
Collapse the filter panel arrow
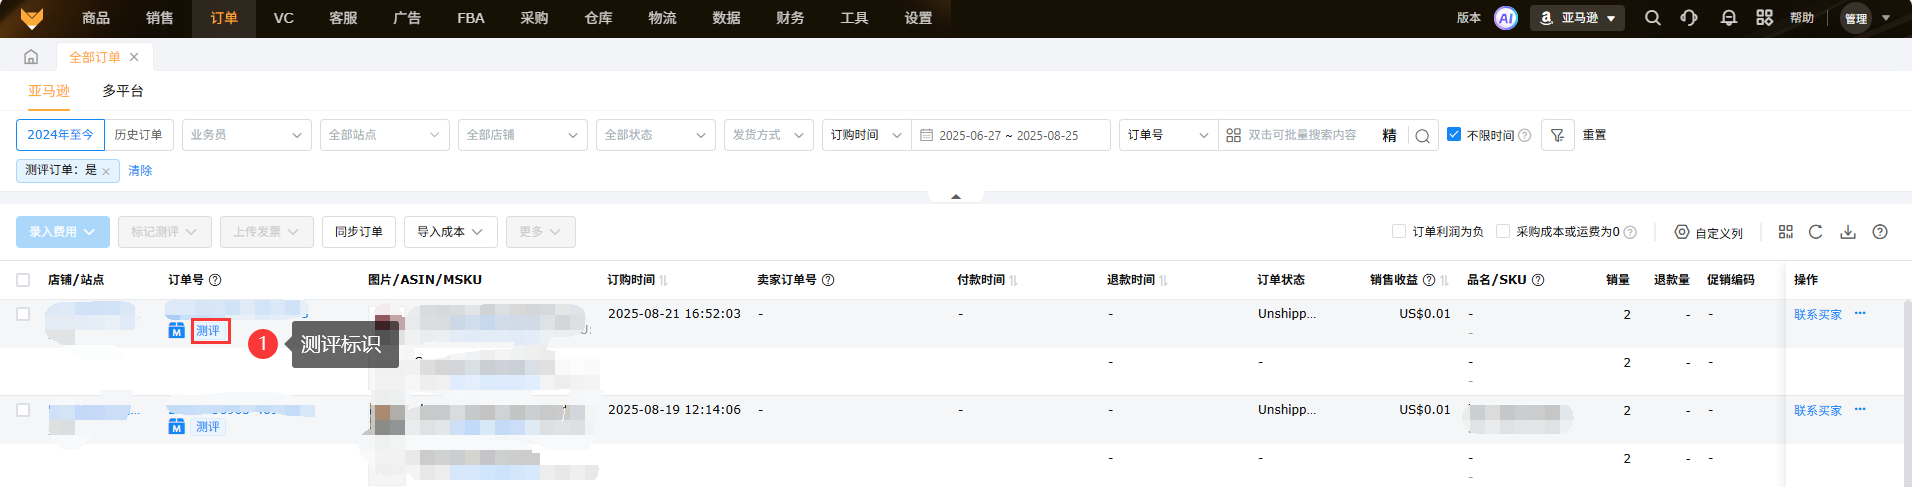(956, 197)
